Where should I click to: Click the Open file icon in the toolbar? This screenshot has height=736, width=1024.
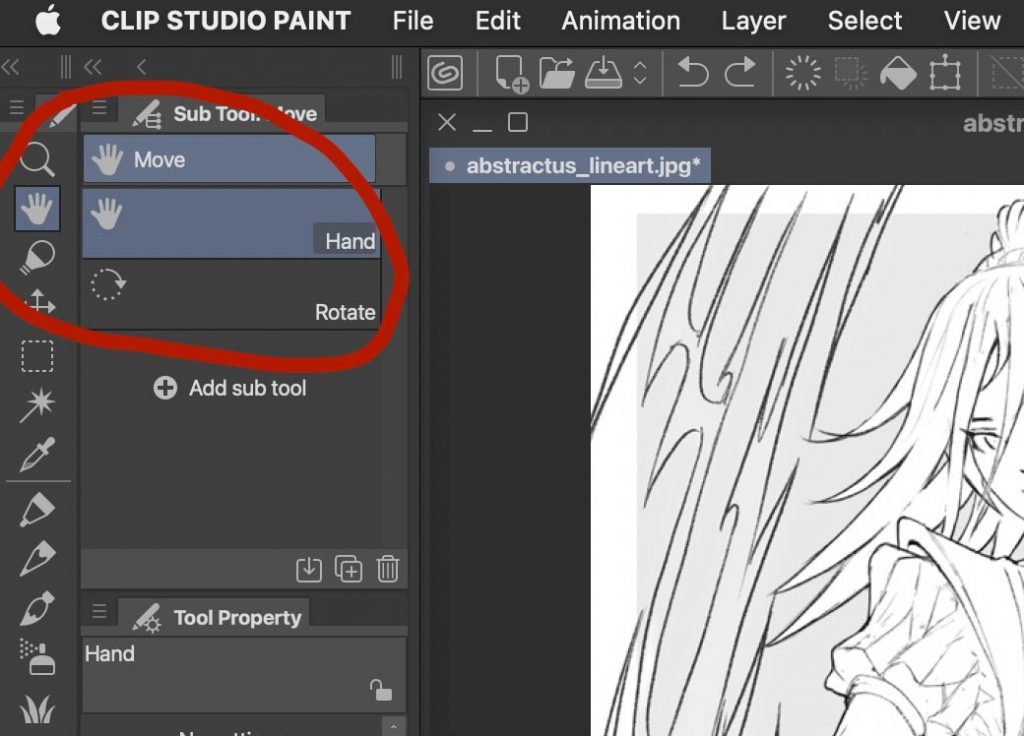coord(557,72)
